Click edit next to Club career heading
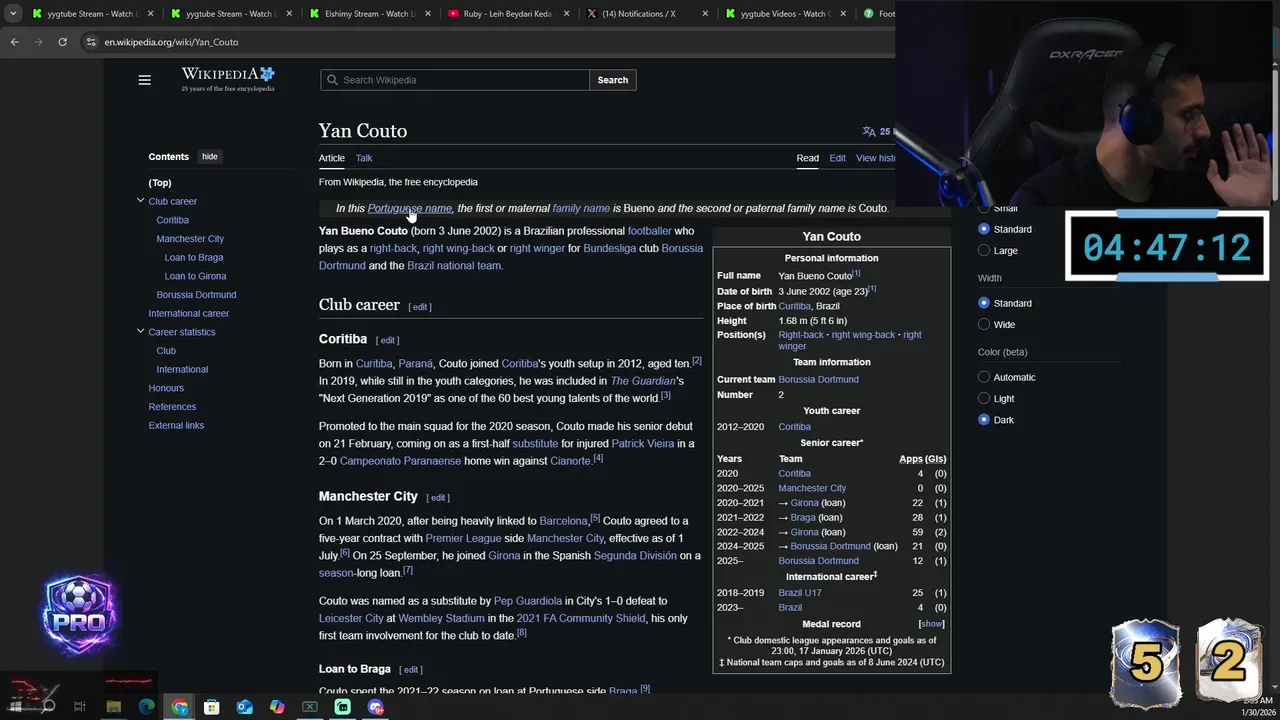The height and width of the screenshot is (720, 1280). 420,307
